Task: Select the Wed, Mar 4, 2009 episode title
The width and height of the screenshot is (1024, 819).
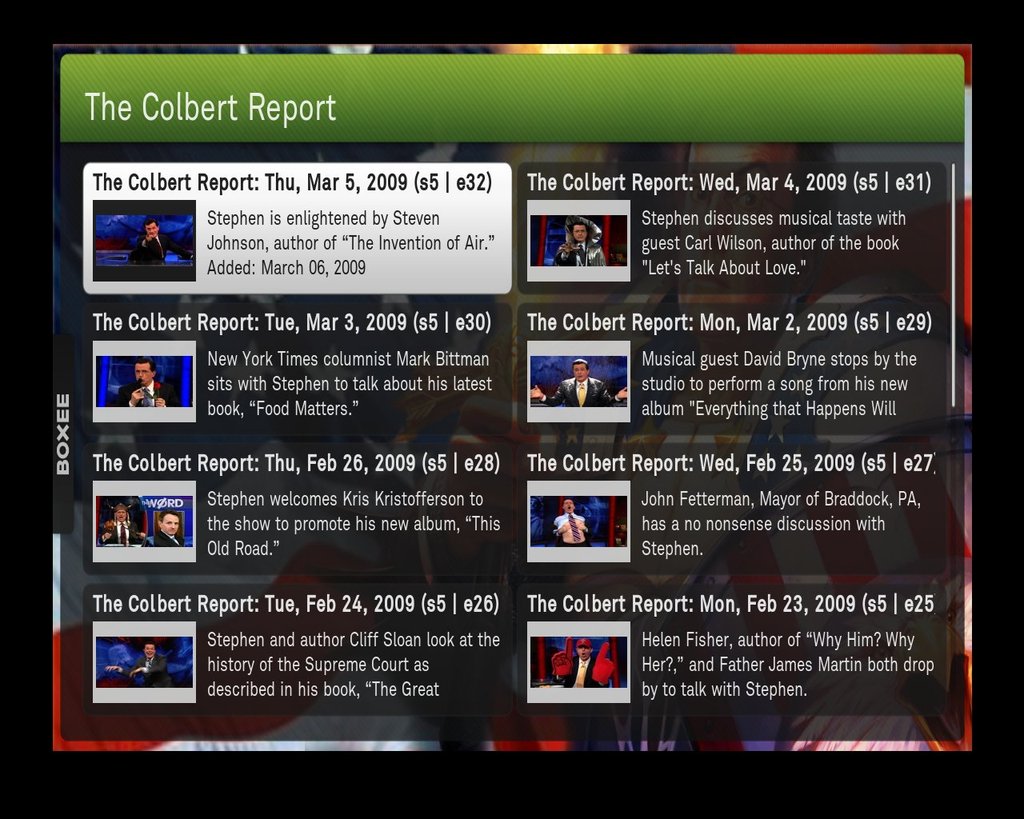Action: click(729, 182)
